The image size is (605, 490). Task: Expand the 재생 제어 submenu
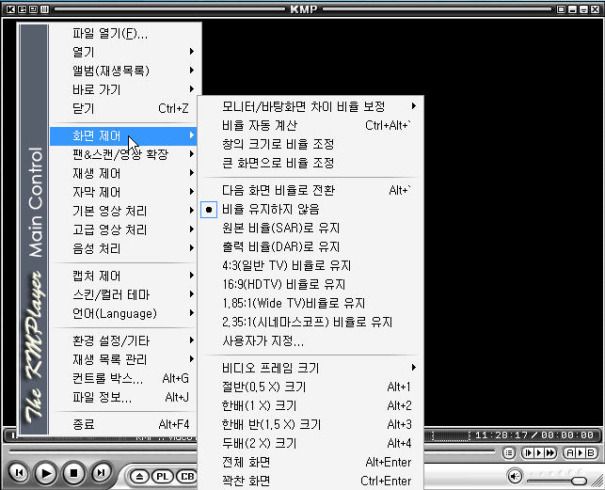123,173
